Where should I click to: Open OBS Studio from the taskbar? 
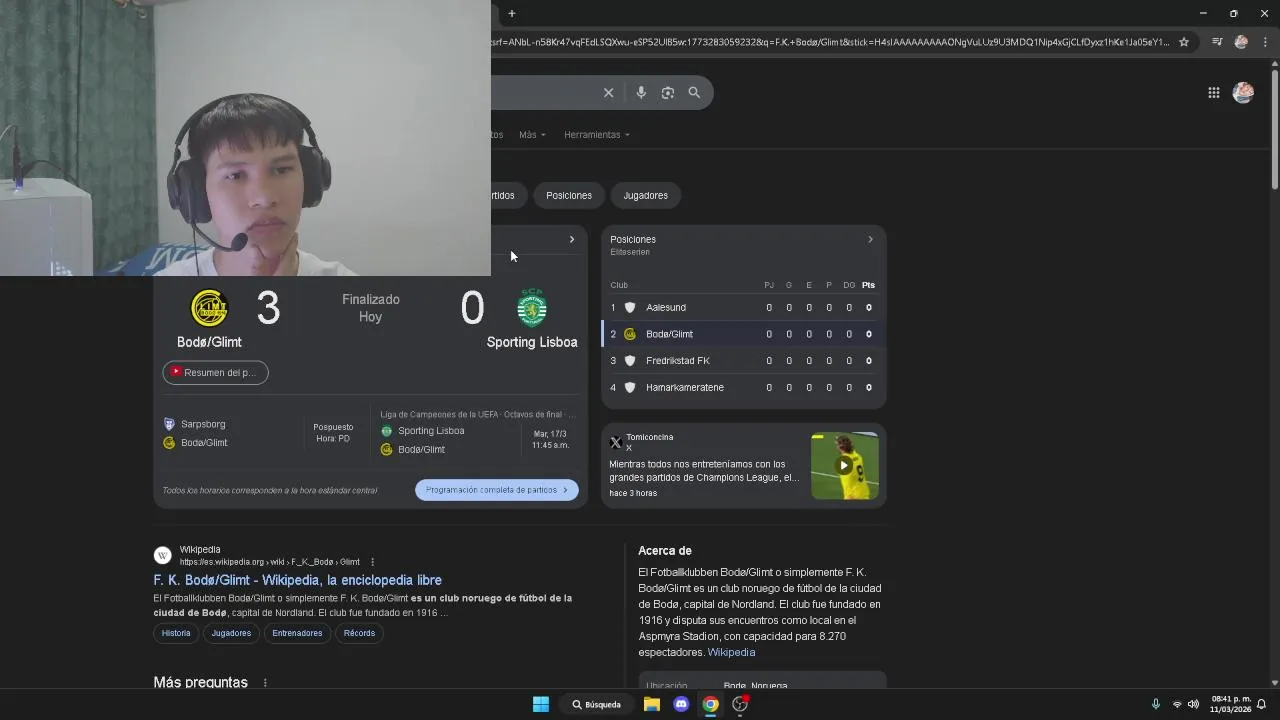740,704
